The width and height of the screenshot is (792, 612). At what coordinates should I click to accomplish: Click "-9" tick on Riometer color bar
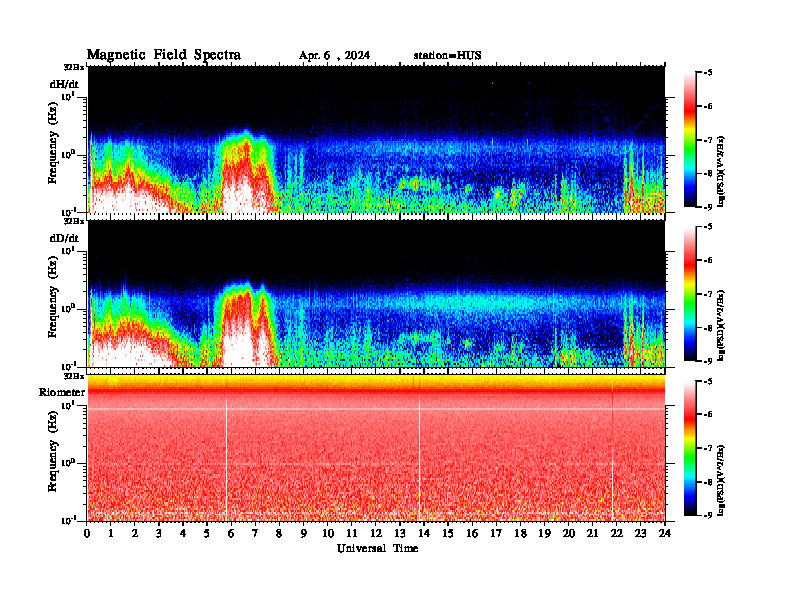pyautogui.click(x=708, y=515)
